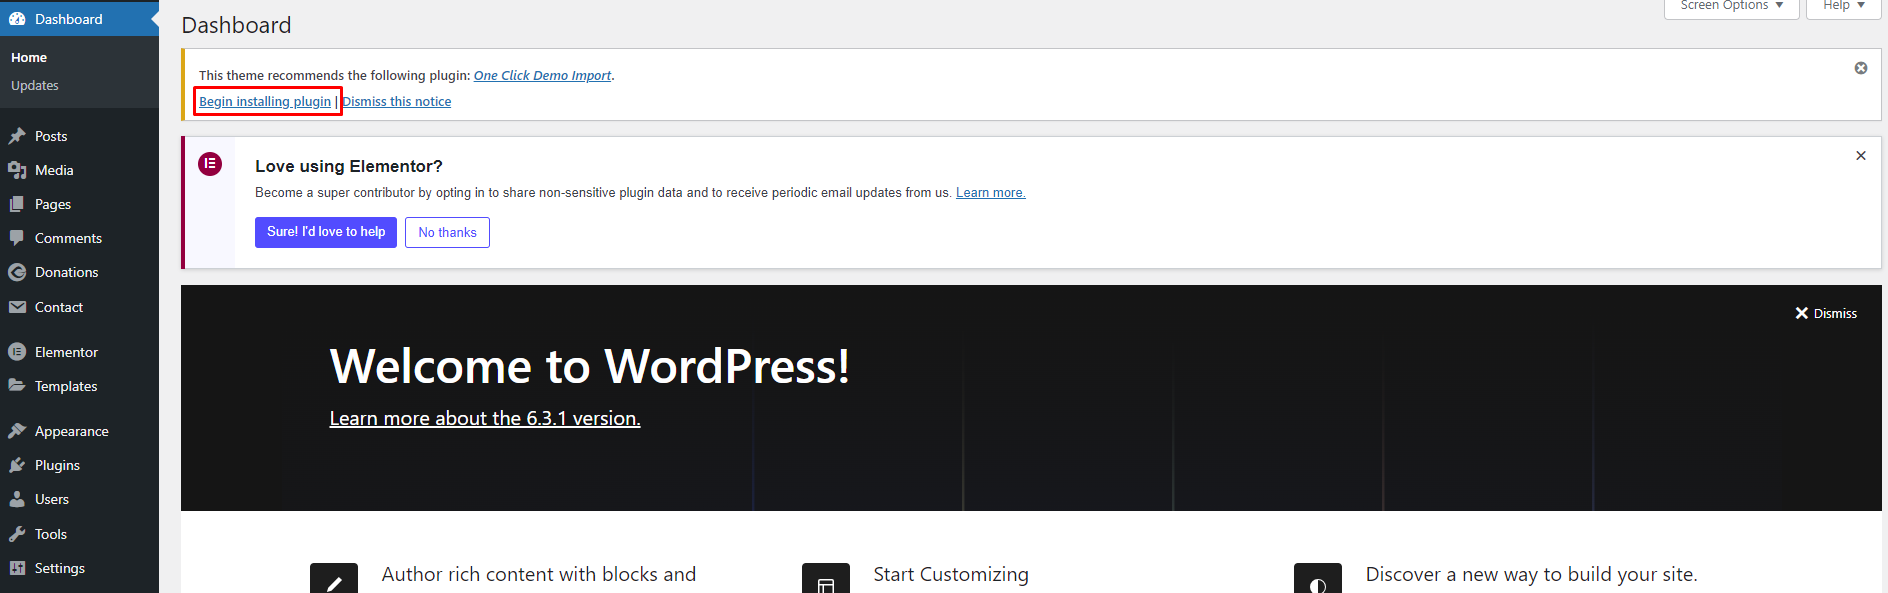
Task: Click the Tools wrench icon
Action: point(17,534)
